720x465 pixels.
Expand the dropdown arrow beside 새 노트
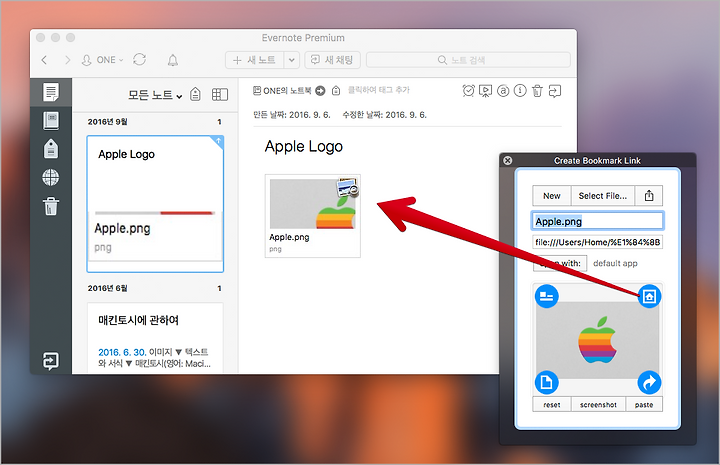point(292,60)
